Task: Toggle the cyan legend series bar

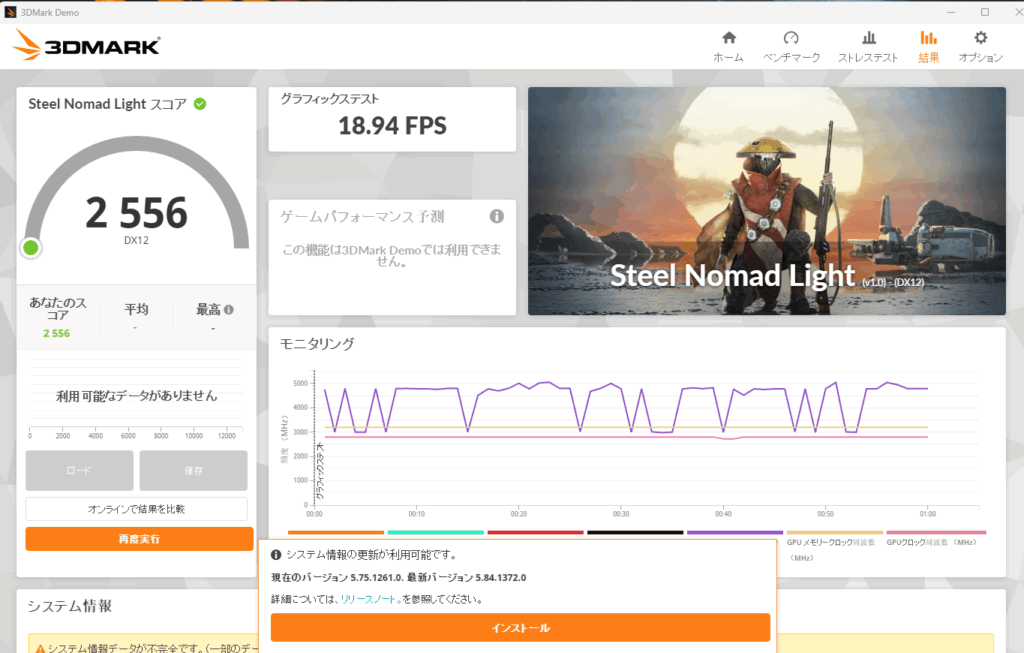Action: [436, 532]
